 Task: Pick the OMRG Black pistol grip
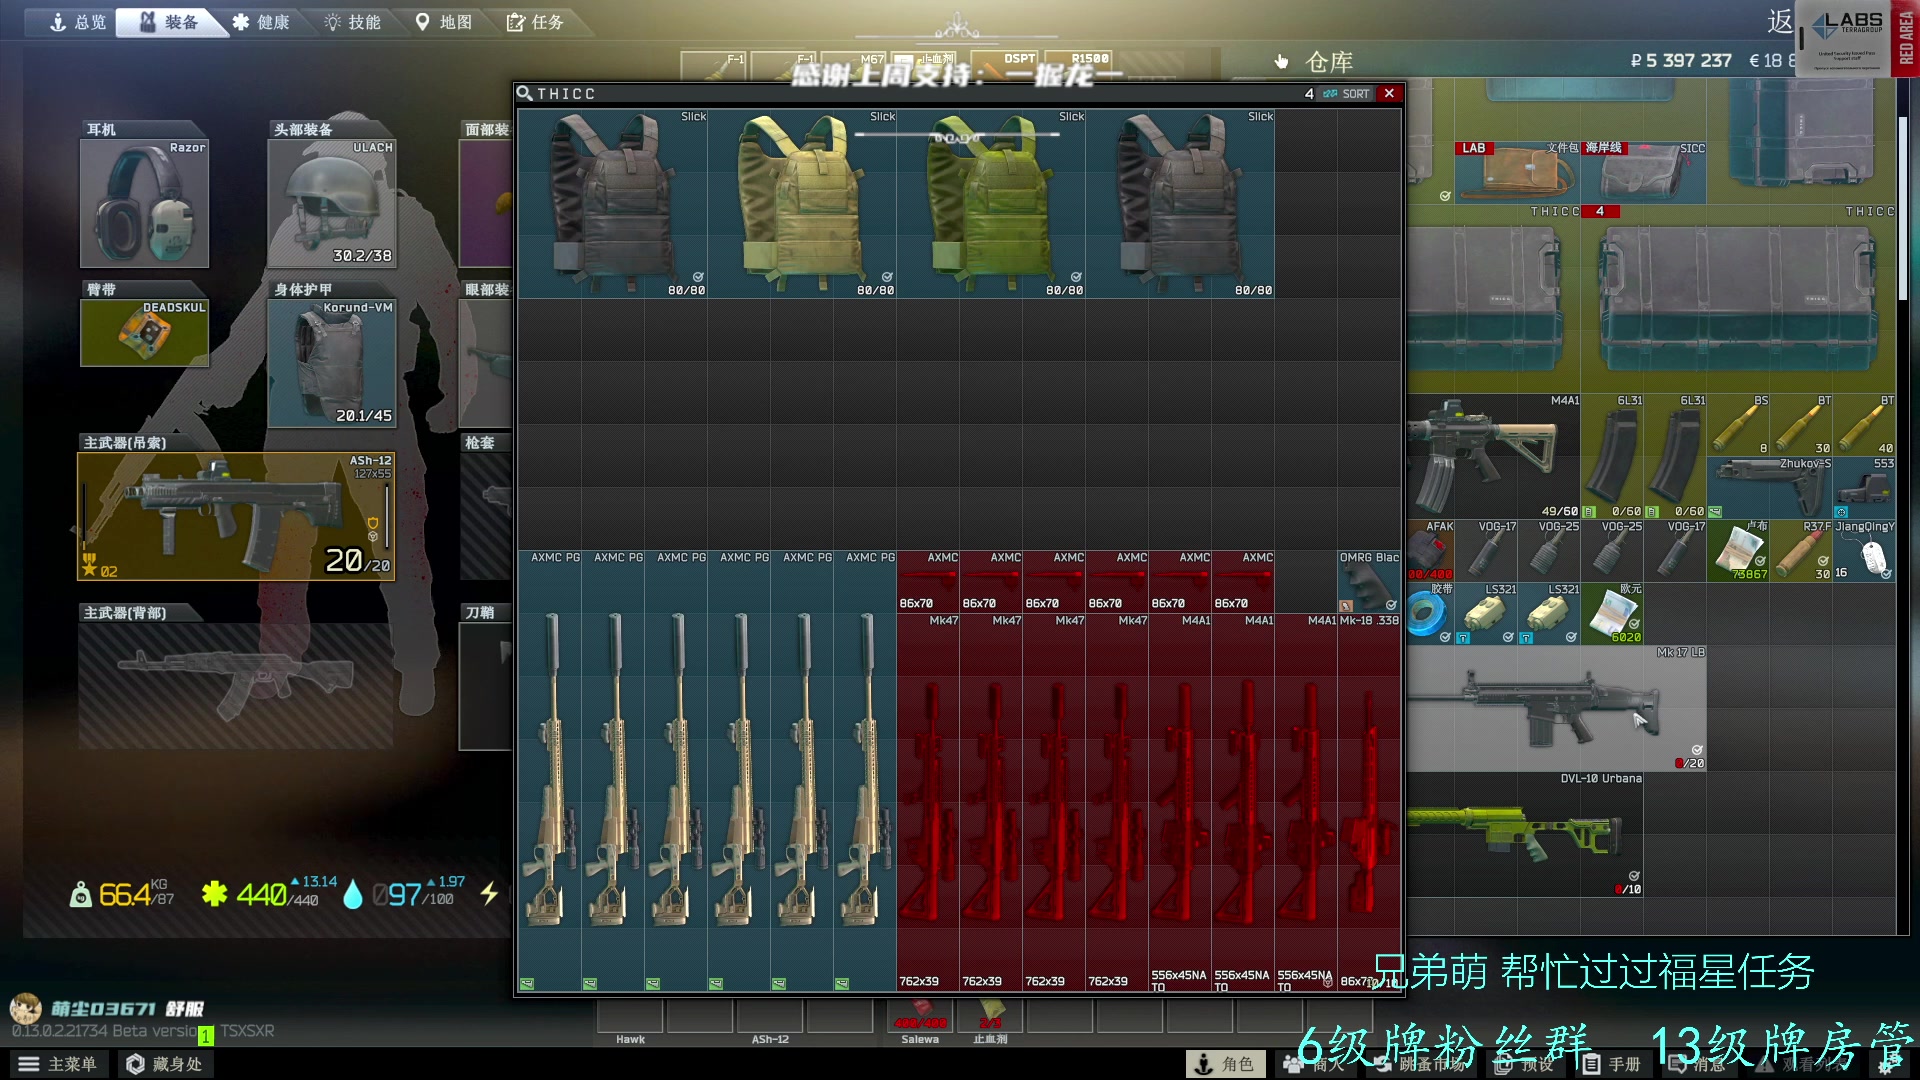pyautogui.click(x=1369, y=581)
